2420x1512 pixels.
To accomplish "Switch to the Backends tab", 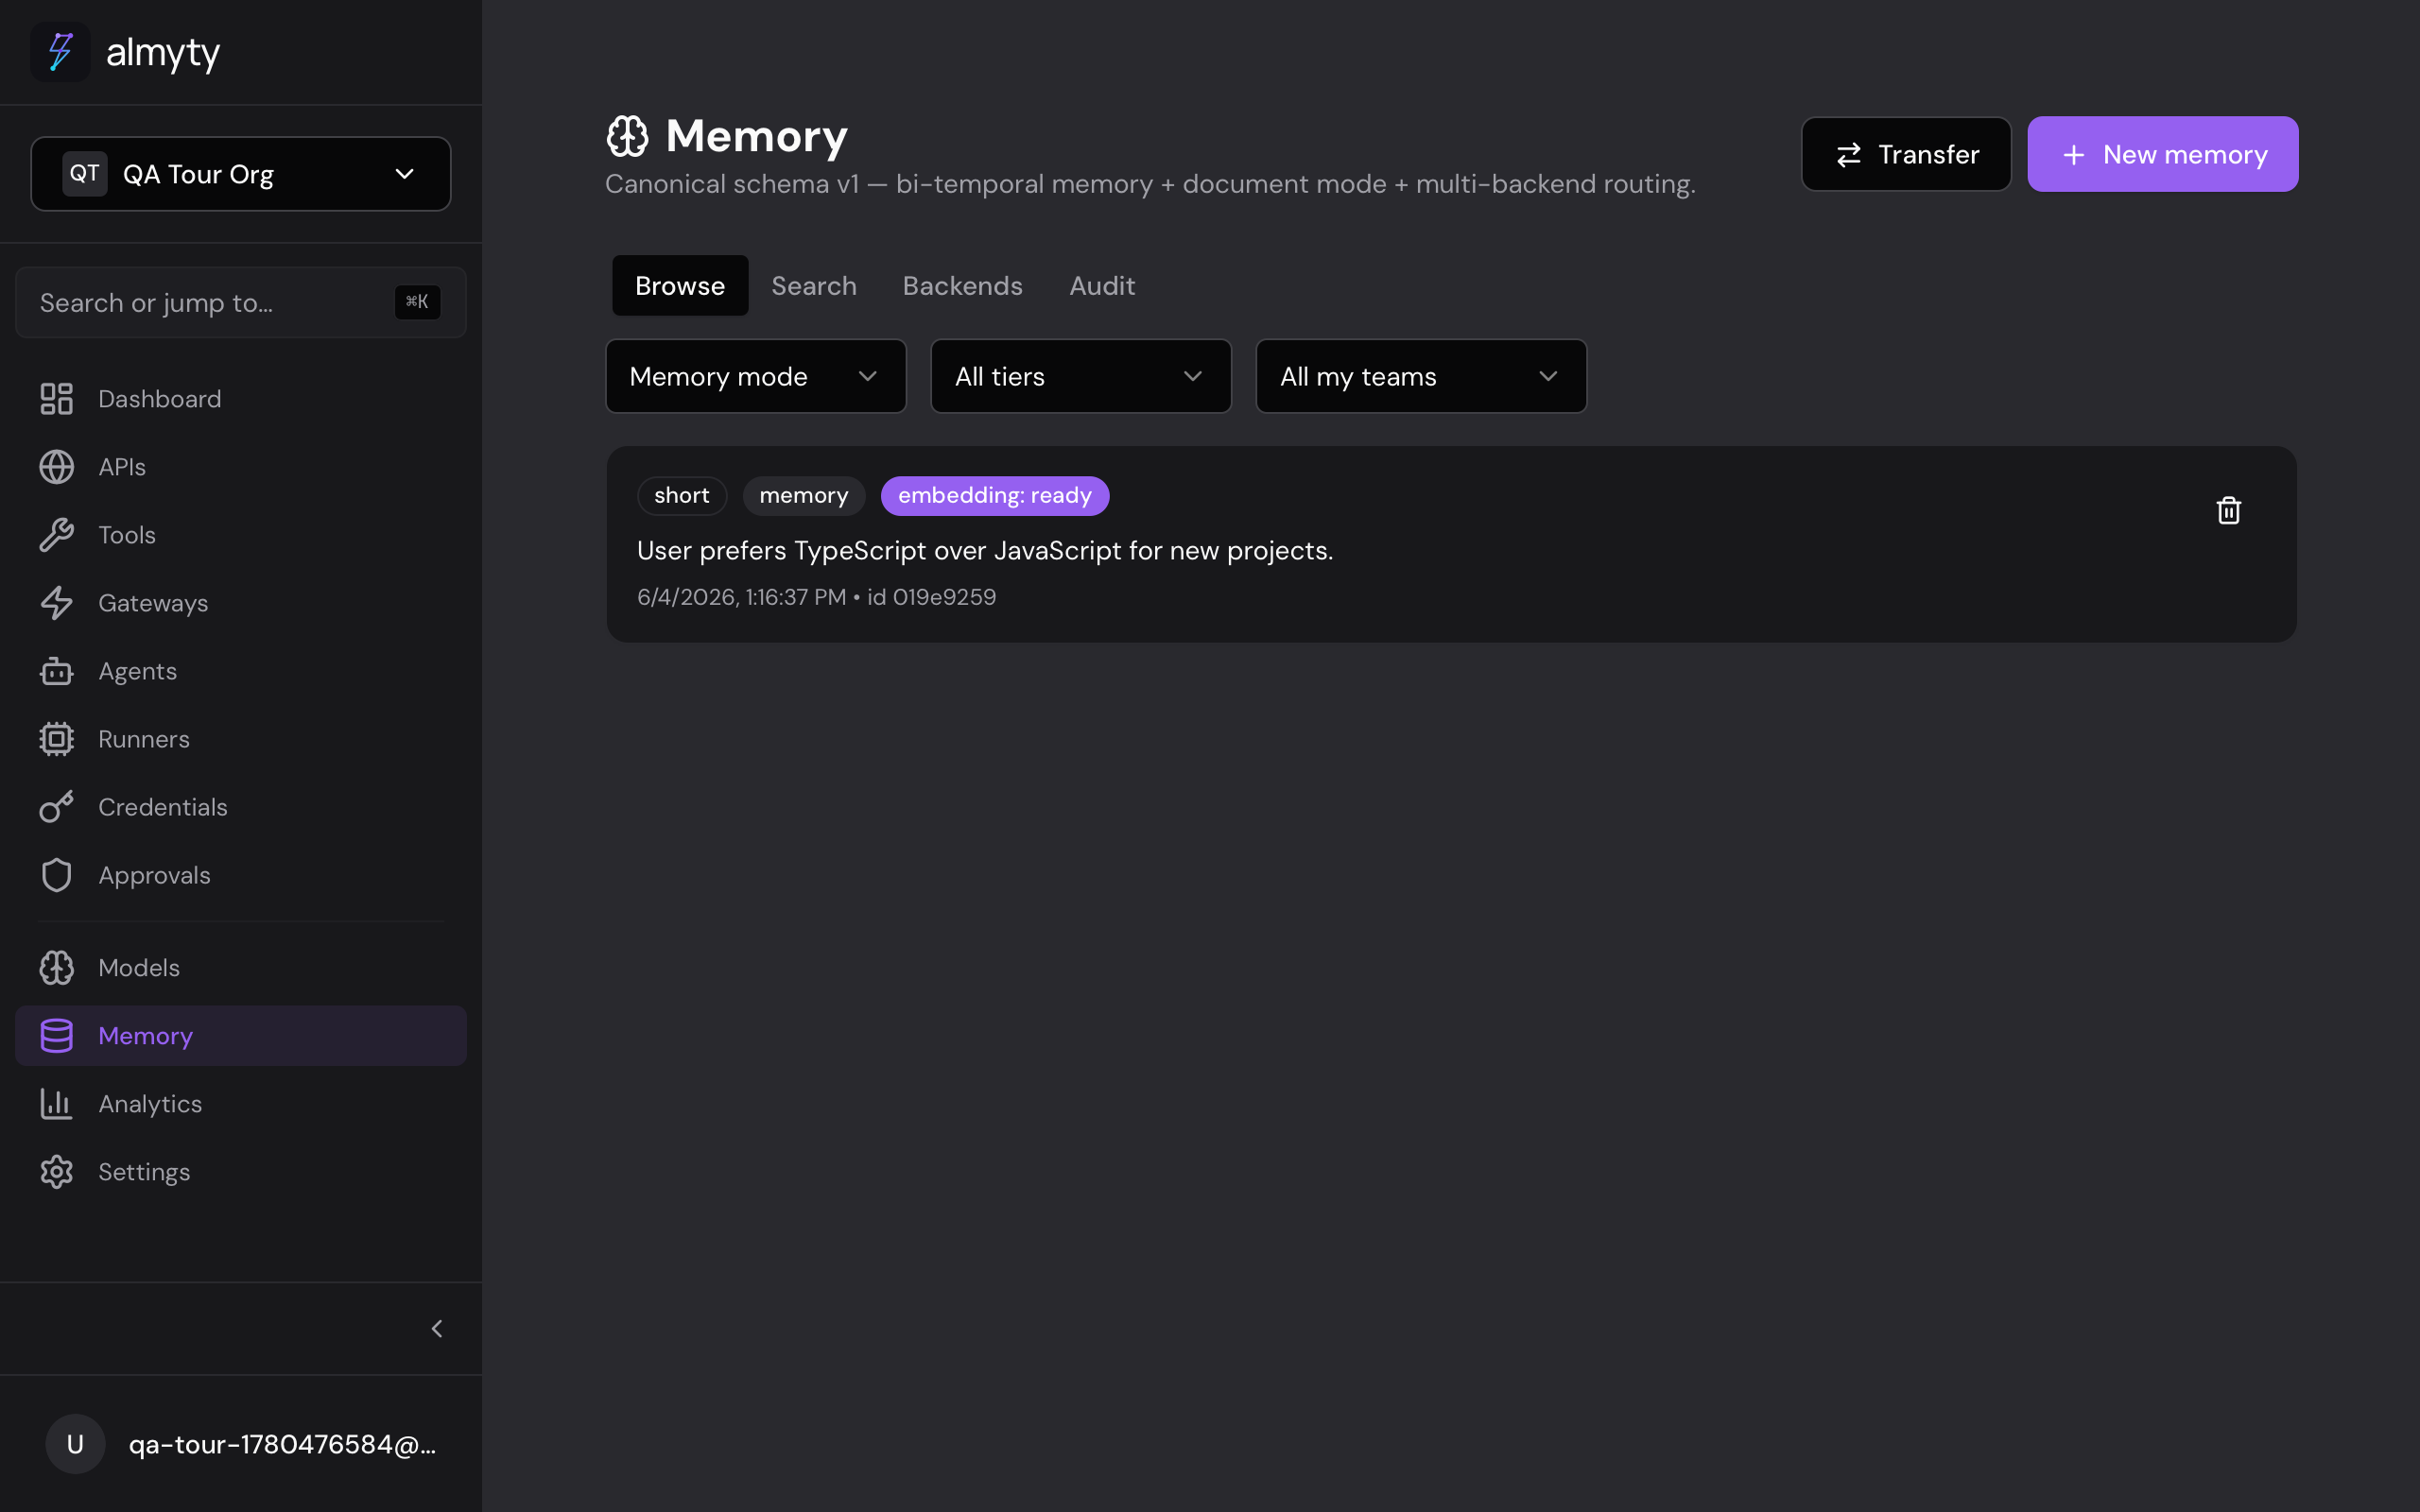I will point(962,286).
